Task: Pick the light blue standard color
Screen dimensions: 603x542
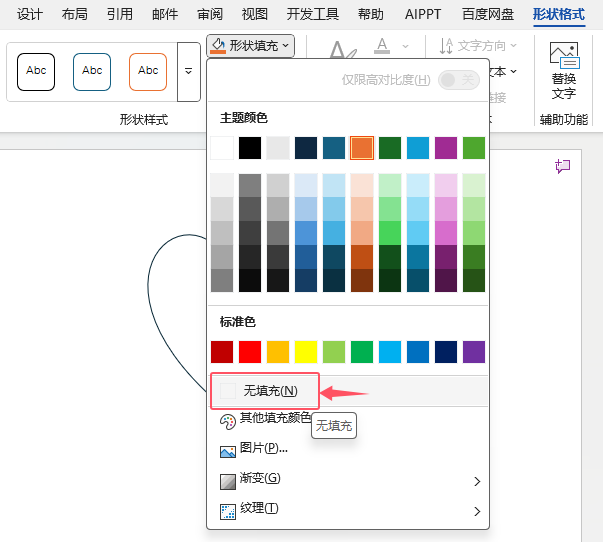Action: 390,352
